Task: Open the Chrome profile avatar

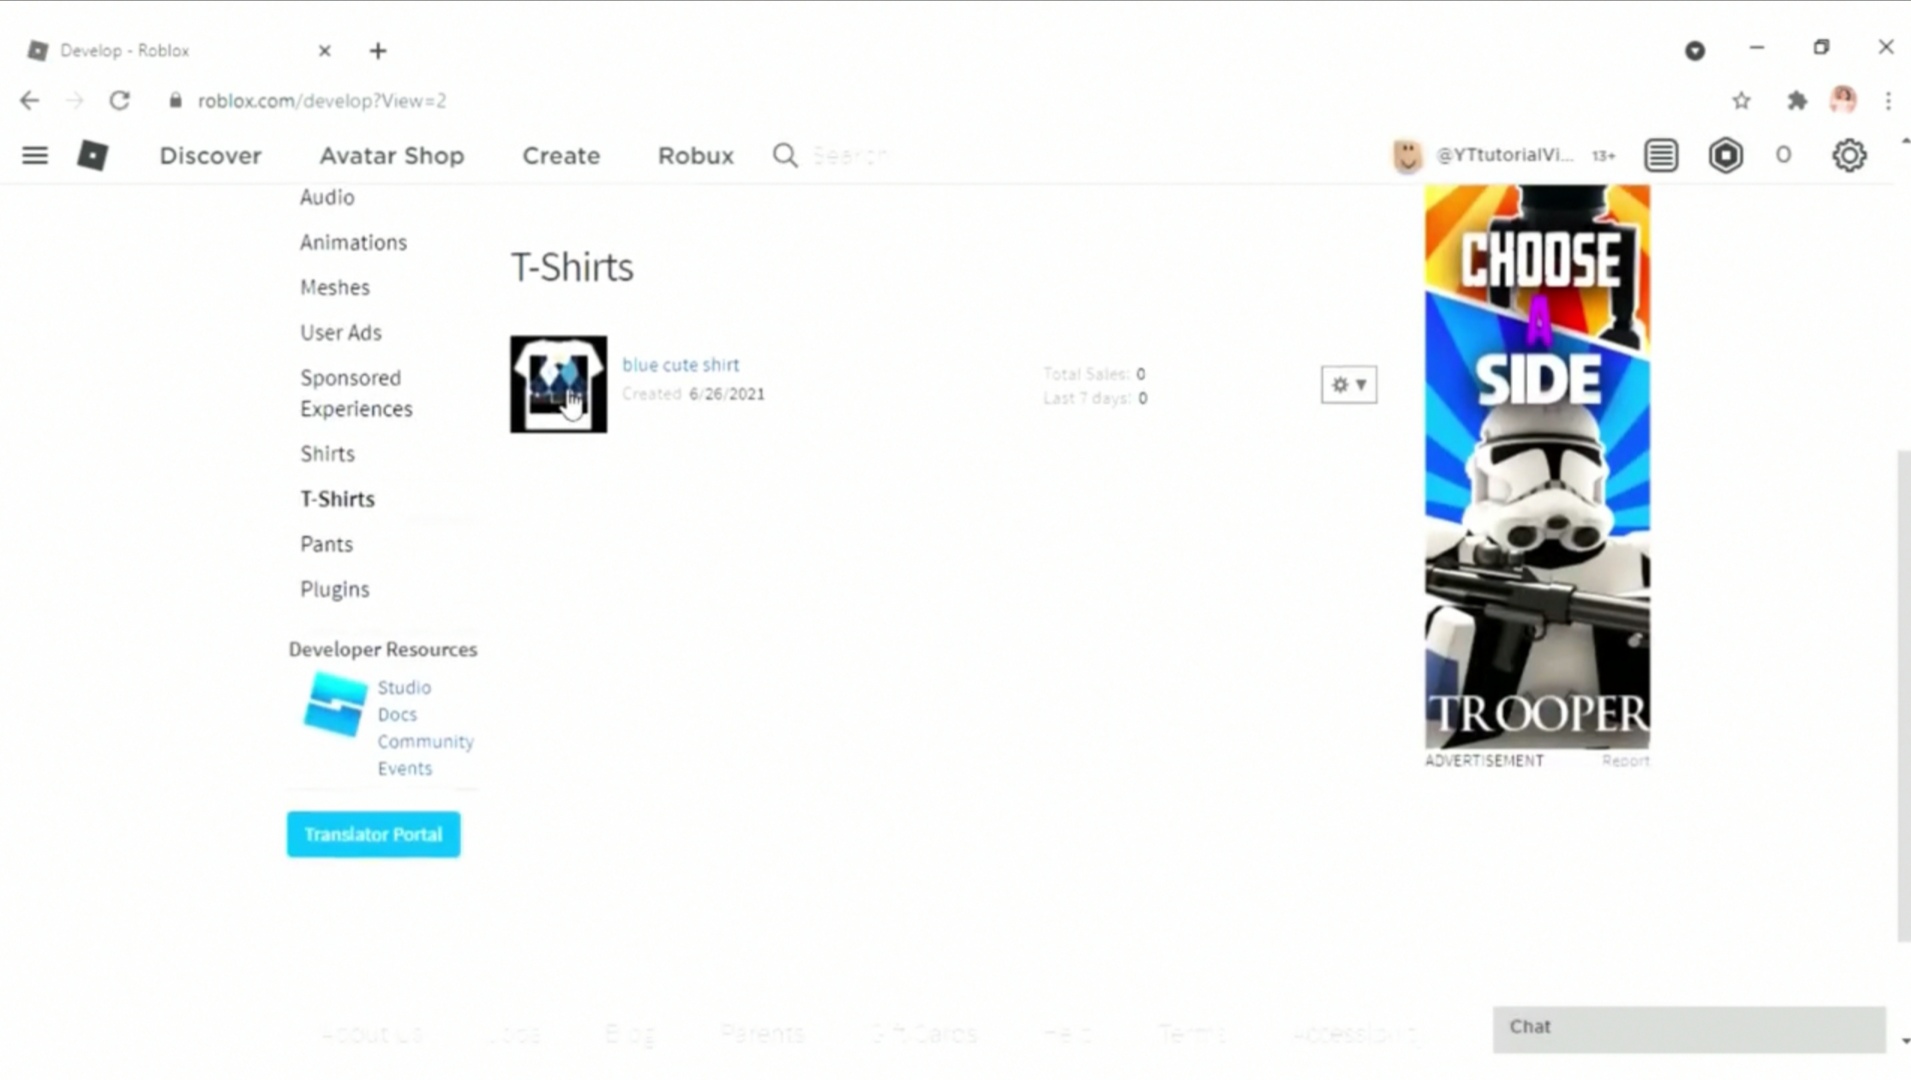Action: [1843, 99]
